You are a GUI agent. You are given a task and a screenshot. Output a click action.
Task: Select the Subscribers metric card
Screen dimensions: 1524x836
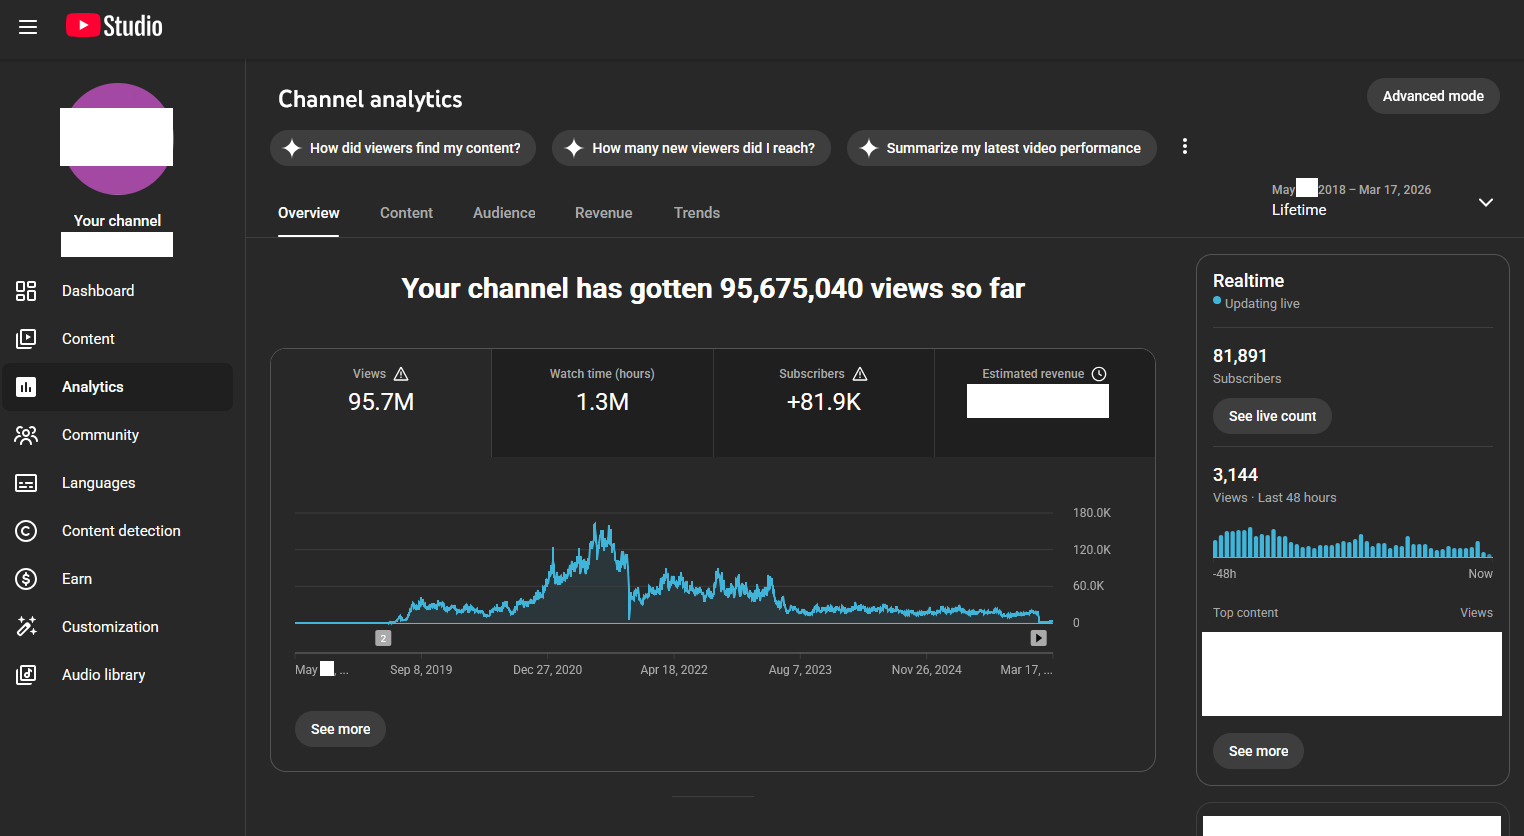[x=824, y=403]
